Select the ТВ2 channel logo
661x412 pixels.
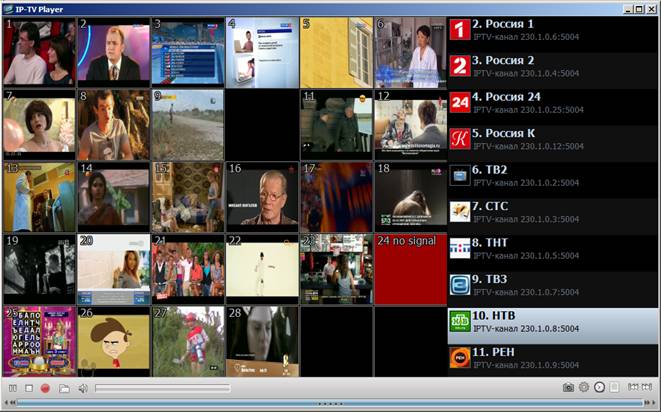[459, 175]
